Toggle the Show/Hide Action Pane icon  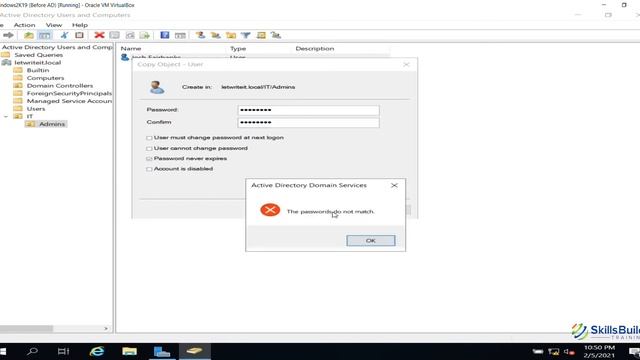(180, 36)
